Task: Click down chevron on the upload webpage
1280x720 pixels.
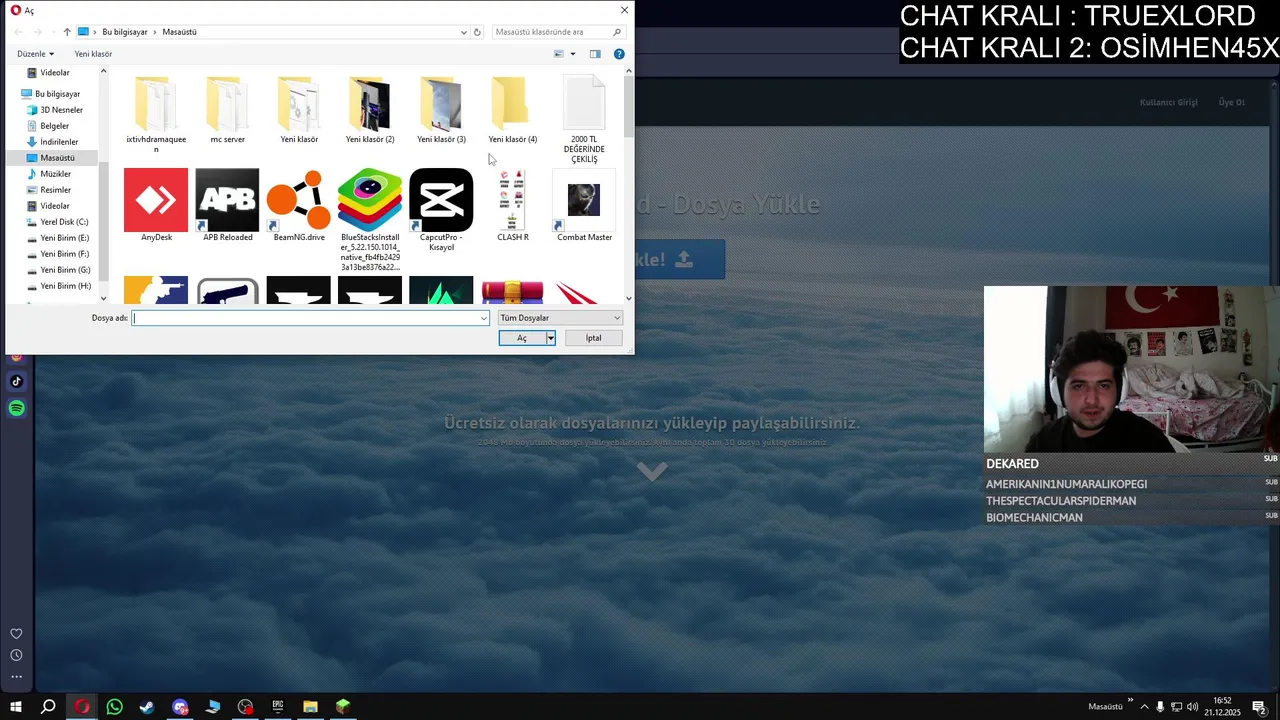Action: 652,471
